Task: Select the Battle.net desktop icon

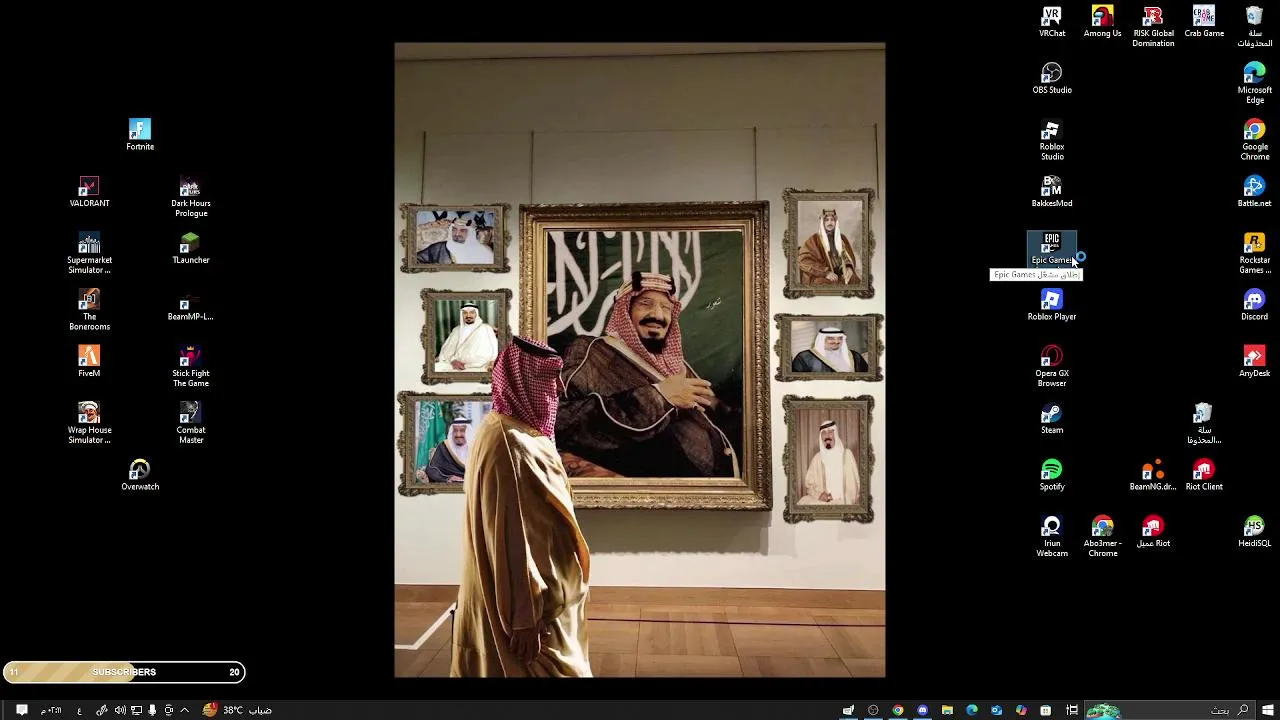Action: (x=1254, y=192)
